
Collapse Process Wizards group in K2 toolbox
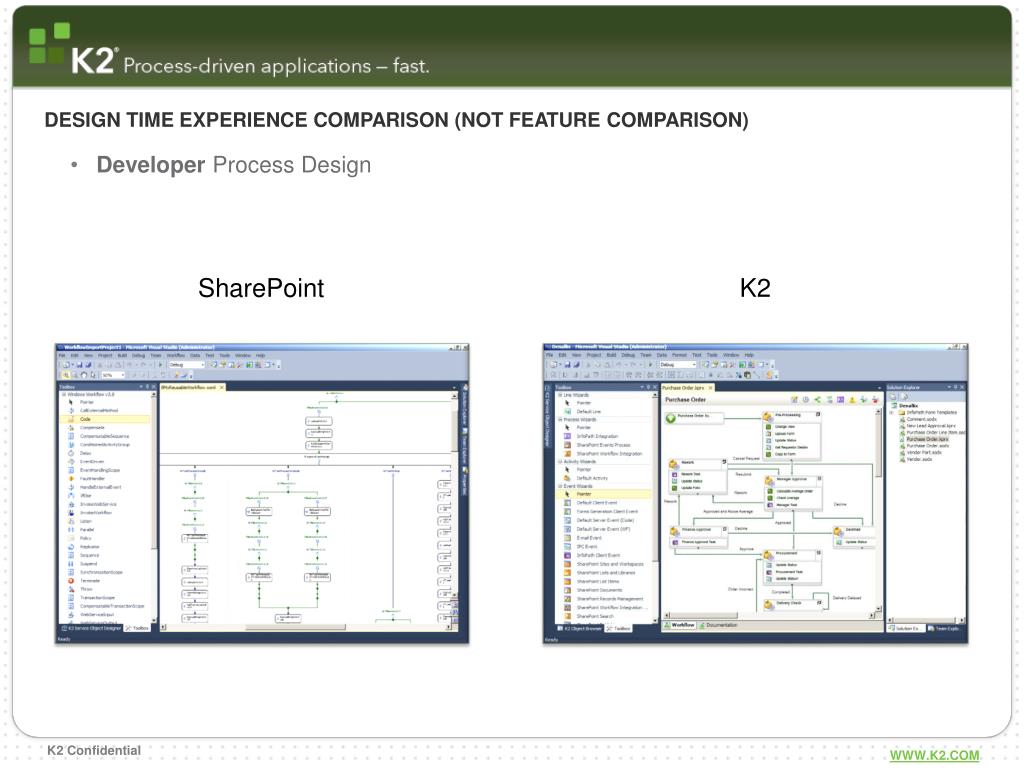click(560, 419)
